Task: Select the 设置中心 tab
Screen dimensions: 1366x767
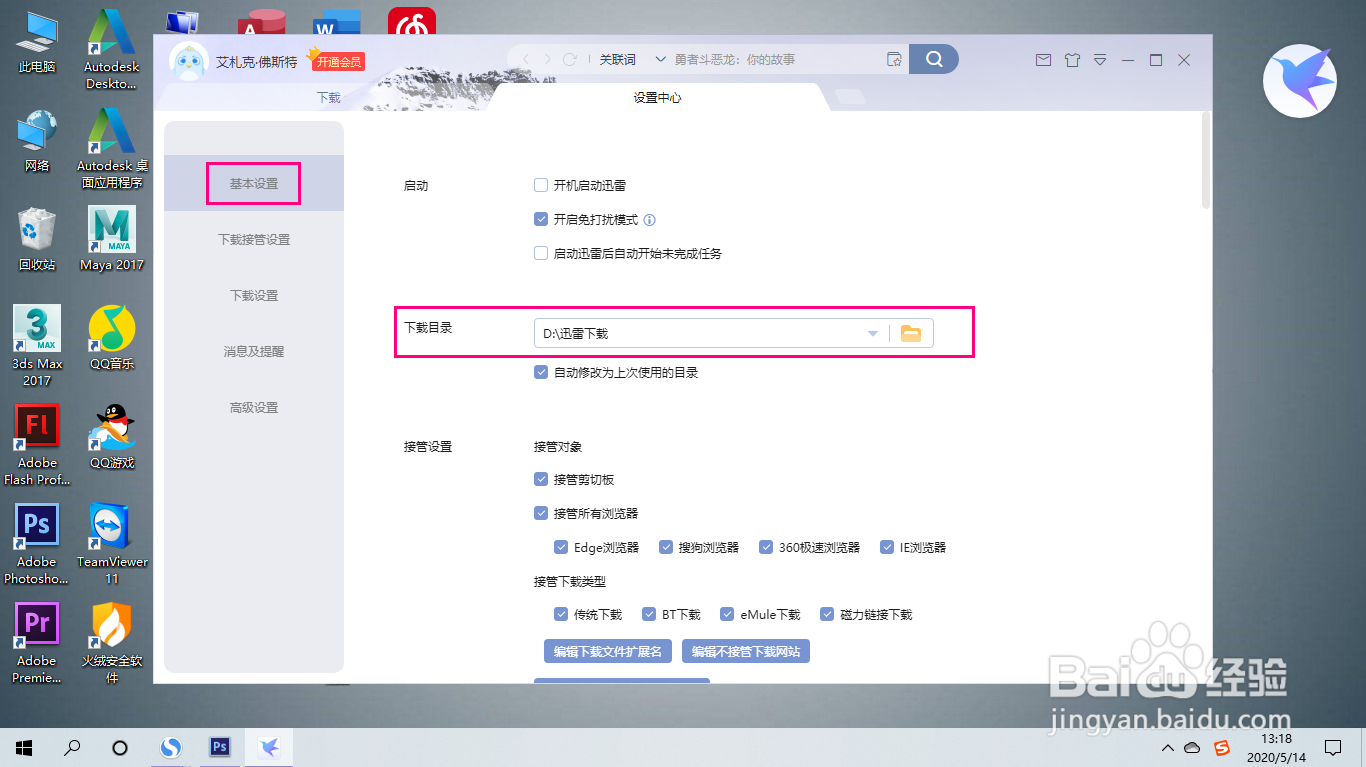Action: [x=658, y=98]
